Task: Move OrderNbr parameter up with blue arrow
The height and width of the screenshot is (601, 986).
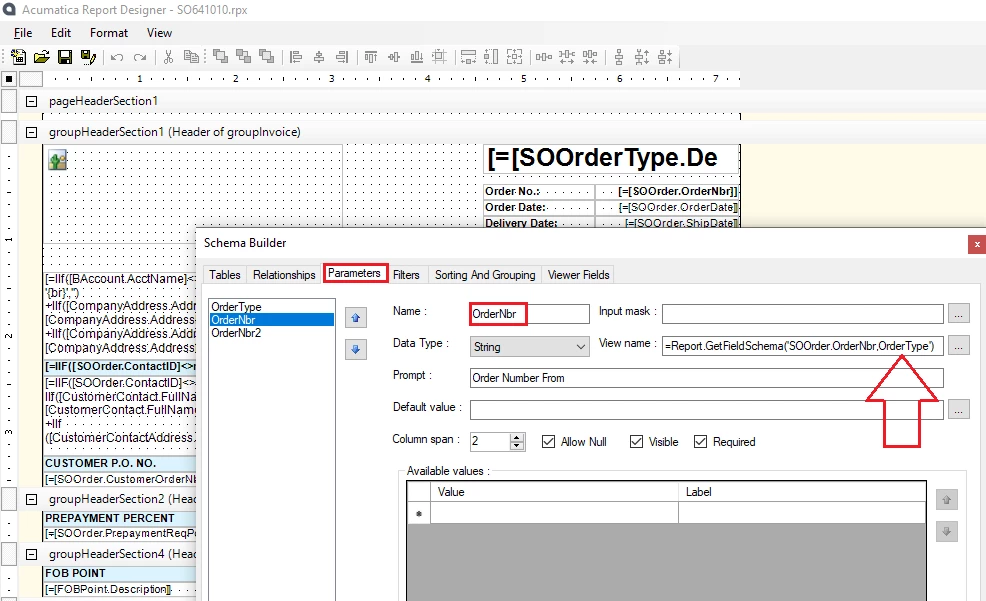Action: pos(355,317)
